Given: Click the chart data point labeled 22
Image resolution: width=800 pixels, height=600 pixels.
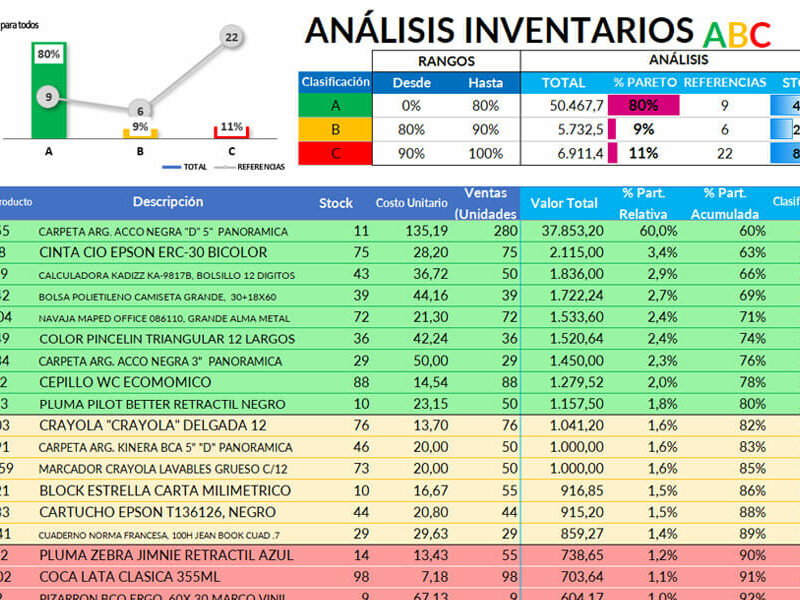Looking at the screenshot, I should 232,37.
